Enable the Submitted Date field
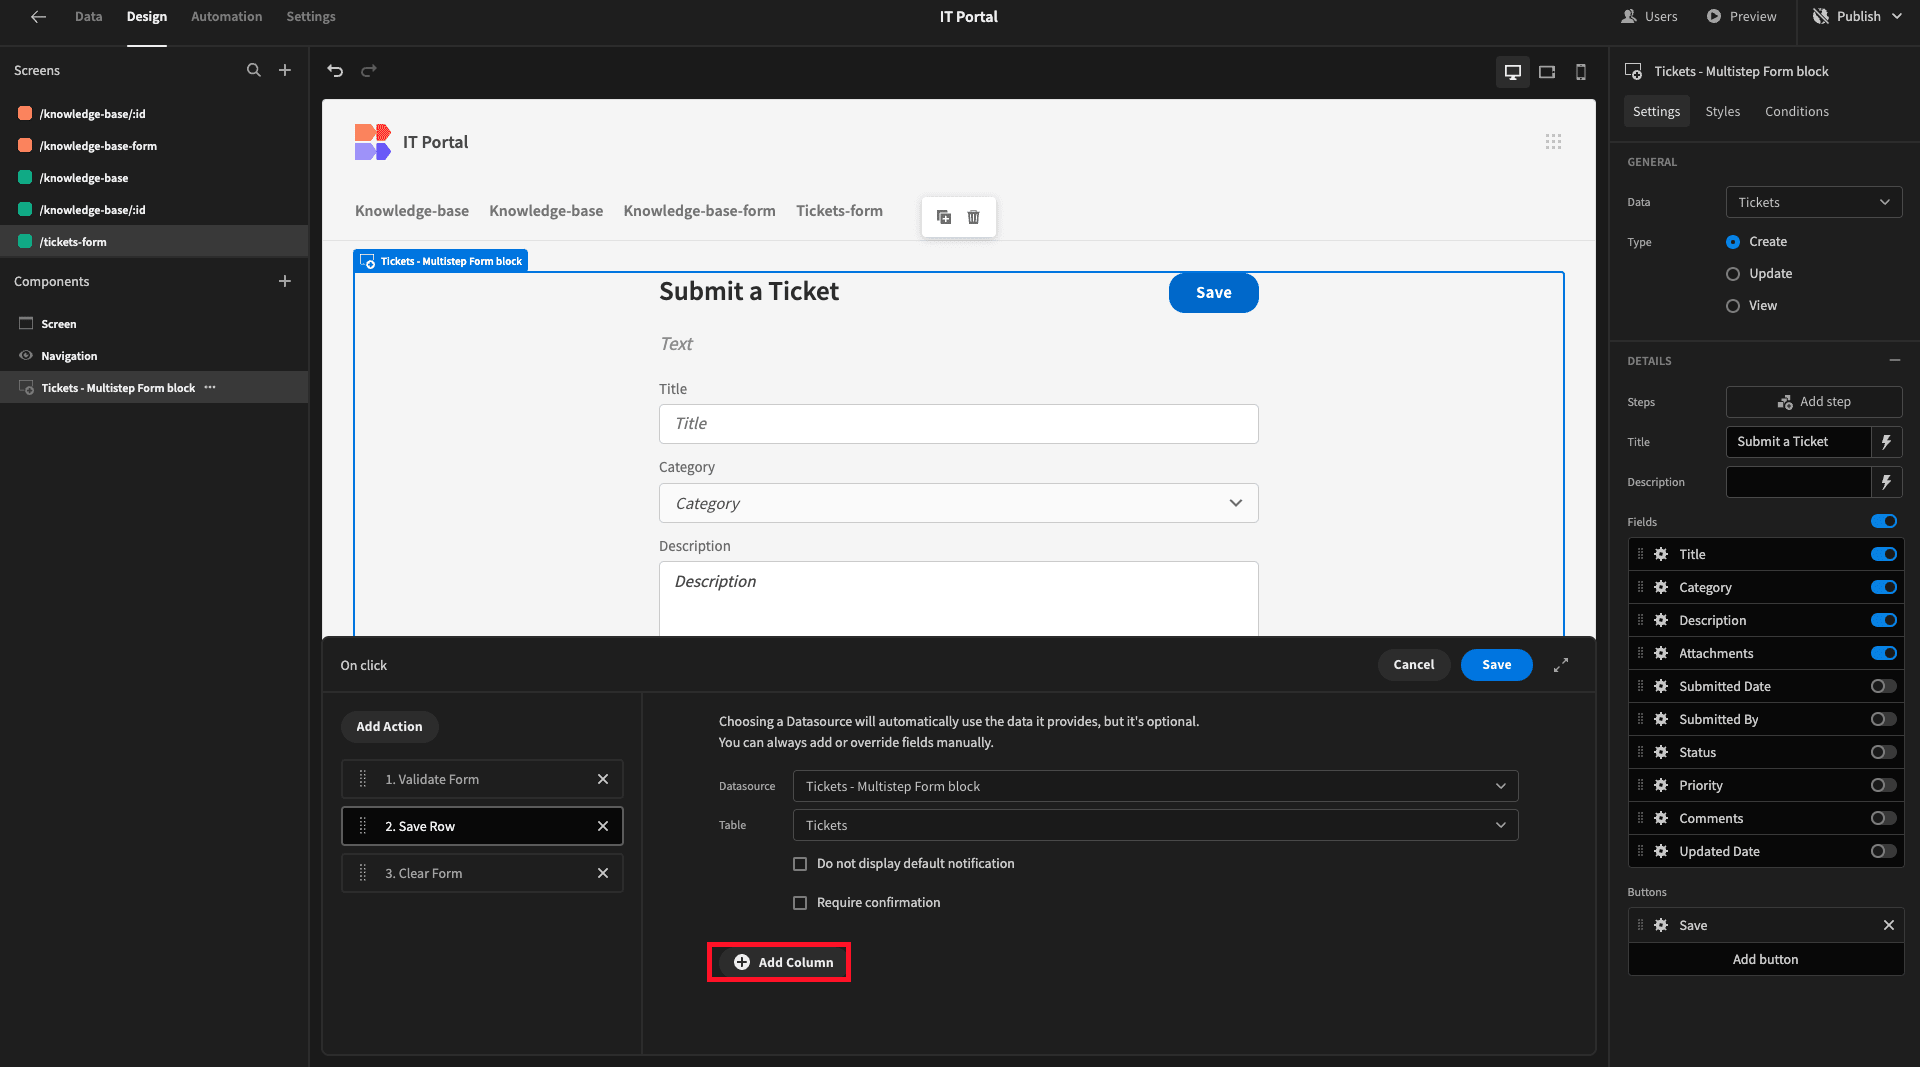The image size is (1920, 1067). 1884,686
